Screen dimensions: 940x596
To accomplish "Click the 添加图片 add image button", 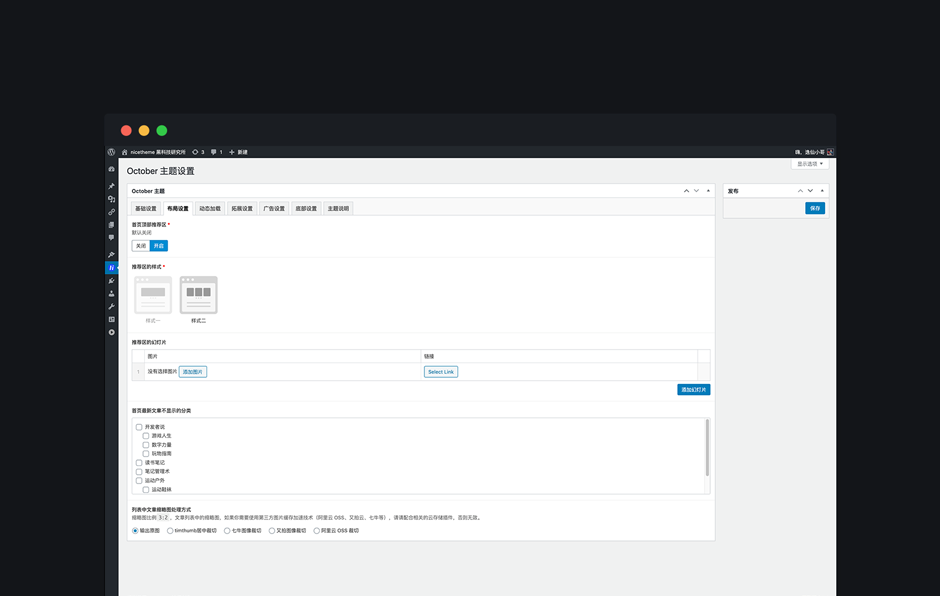I will coord(193,372).
